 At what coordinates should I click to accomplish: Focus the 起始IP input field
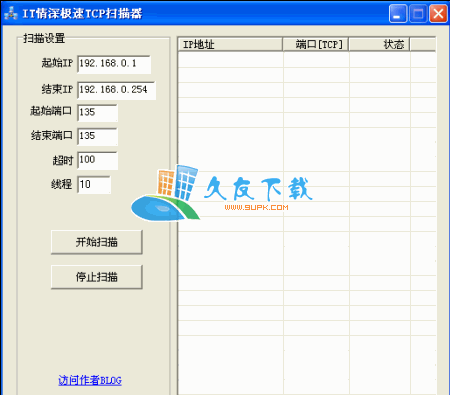114,64
